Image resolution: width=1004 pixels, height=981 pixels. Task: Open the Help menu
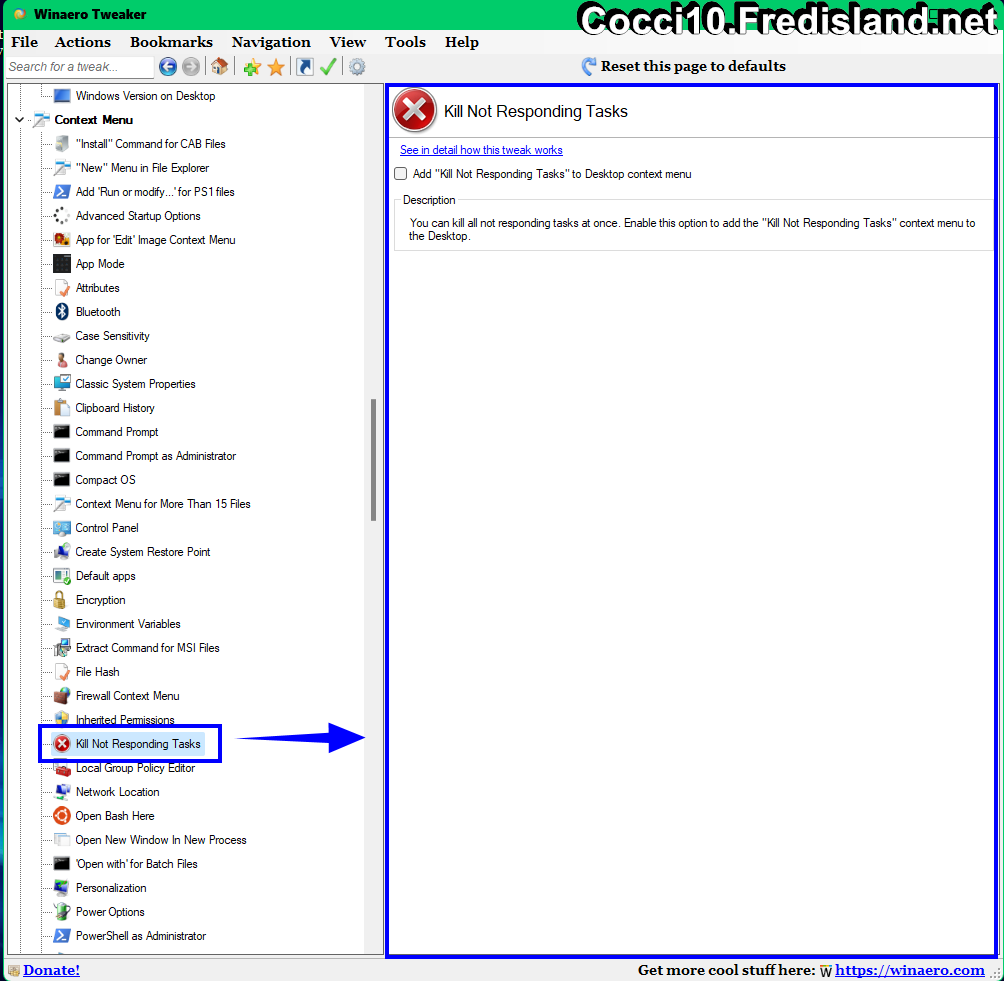point(462,42)
